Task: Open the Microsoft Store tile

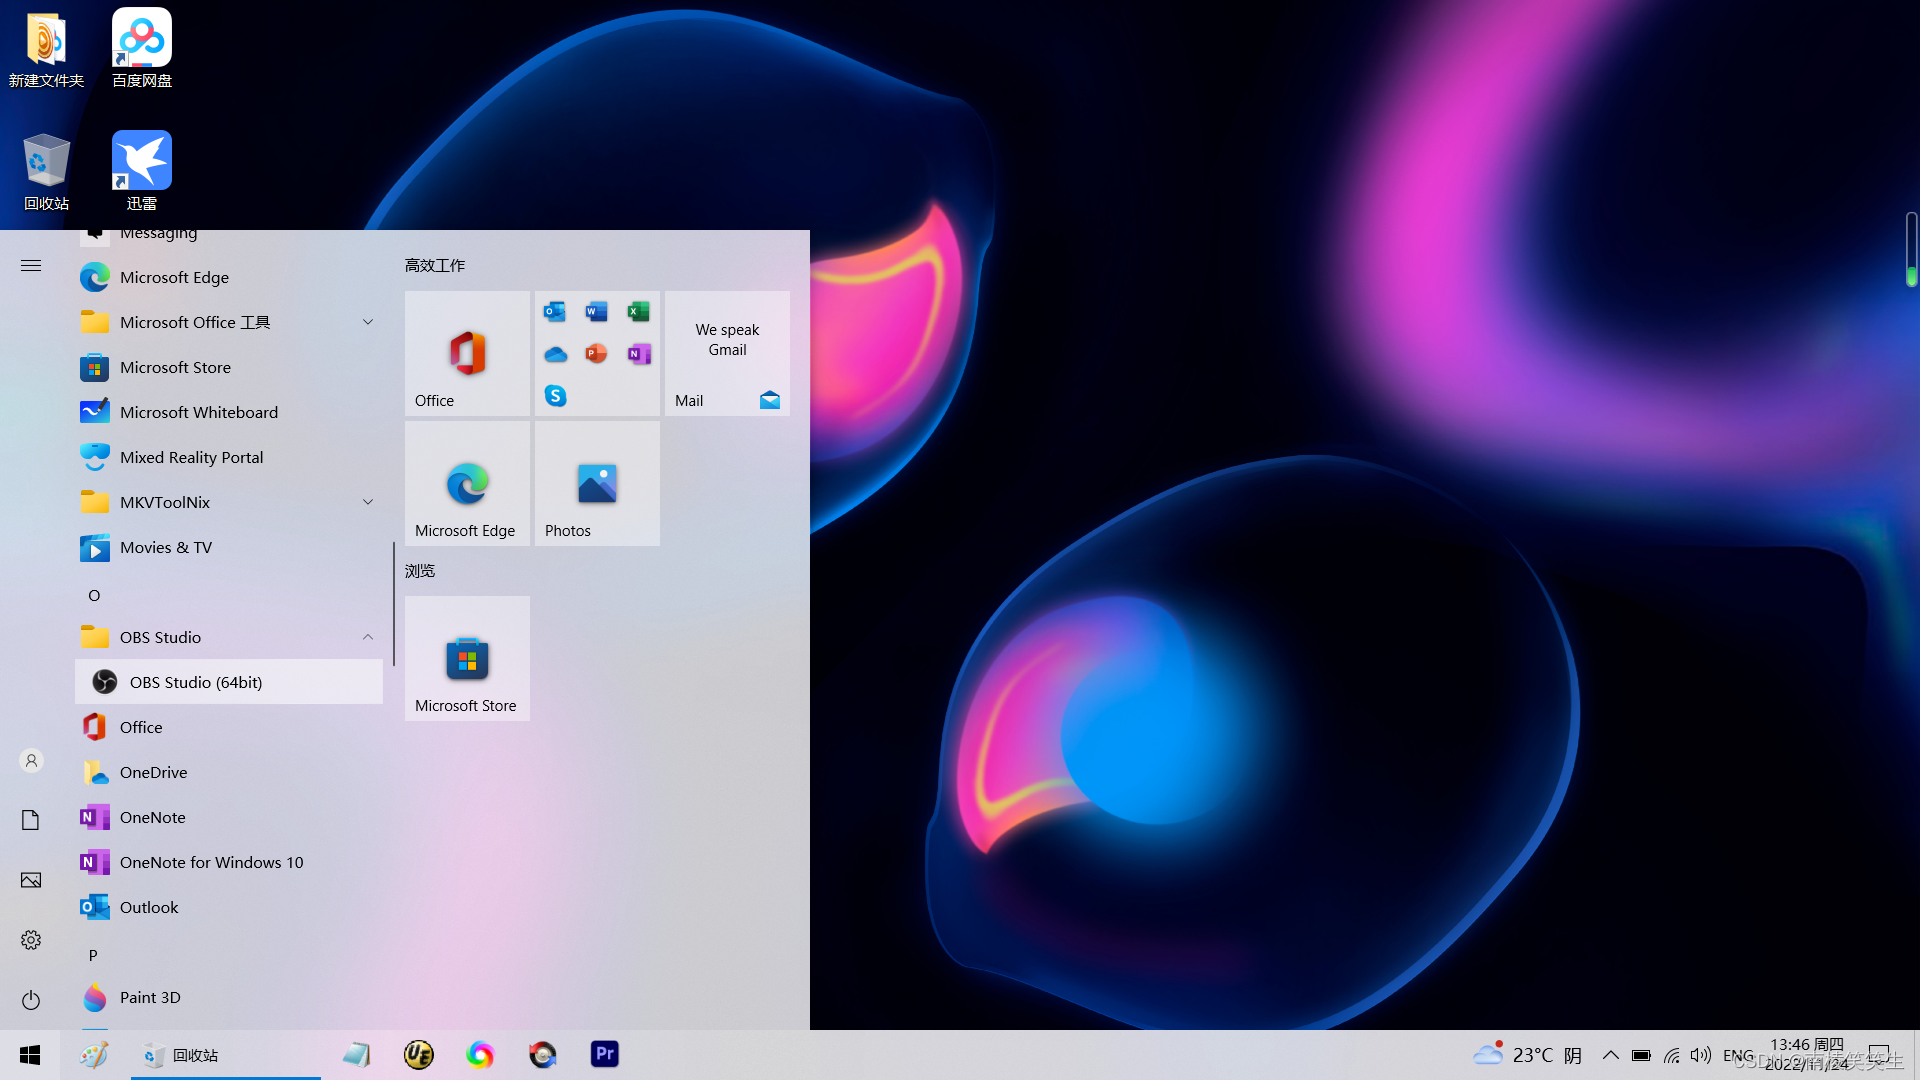Action: pos(467,658)
